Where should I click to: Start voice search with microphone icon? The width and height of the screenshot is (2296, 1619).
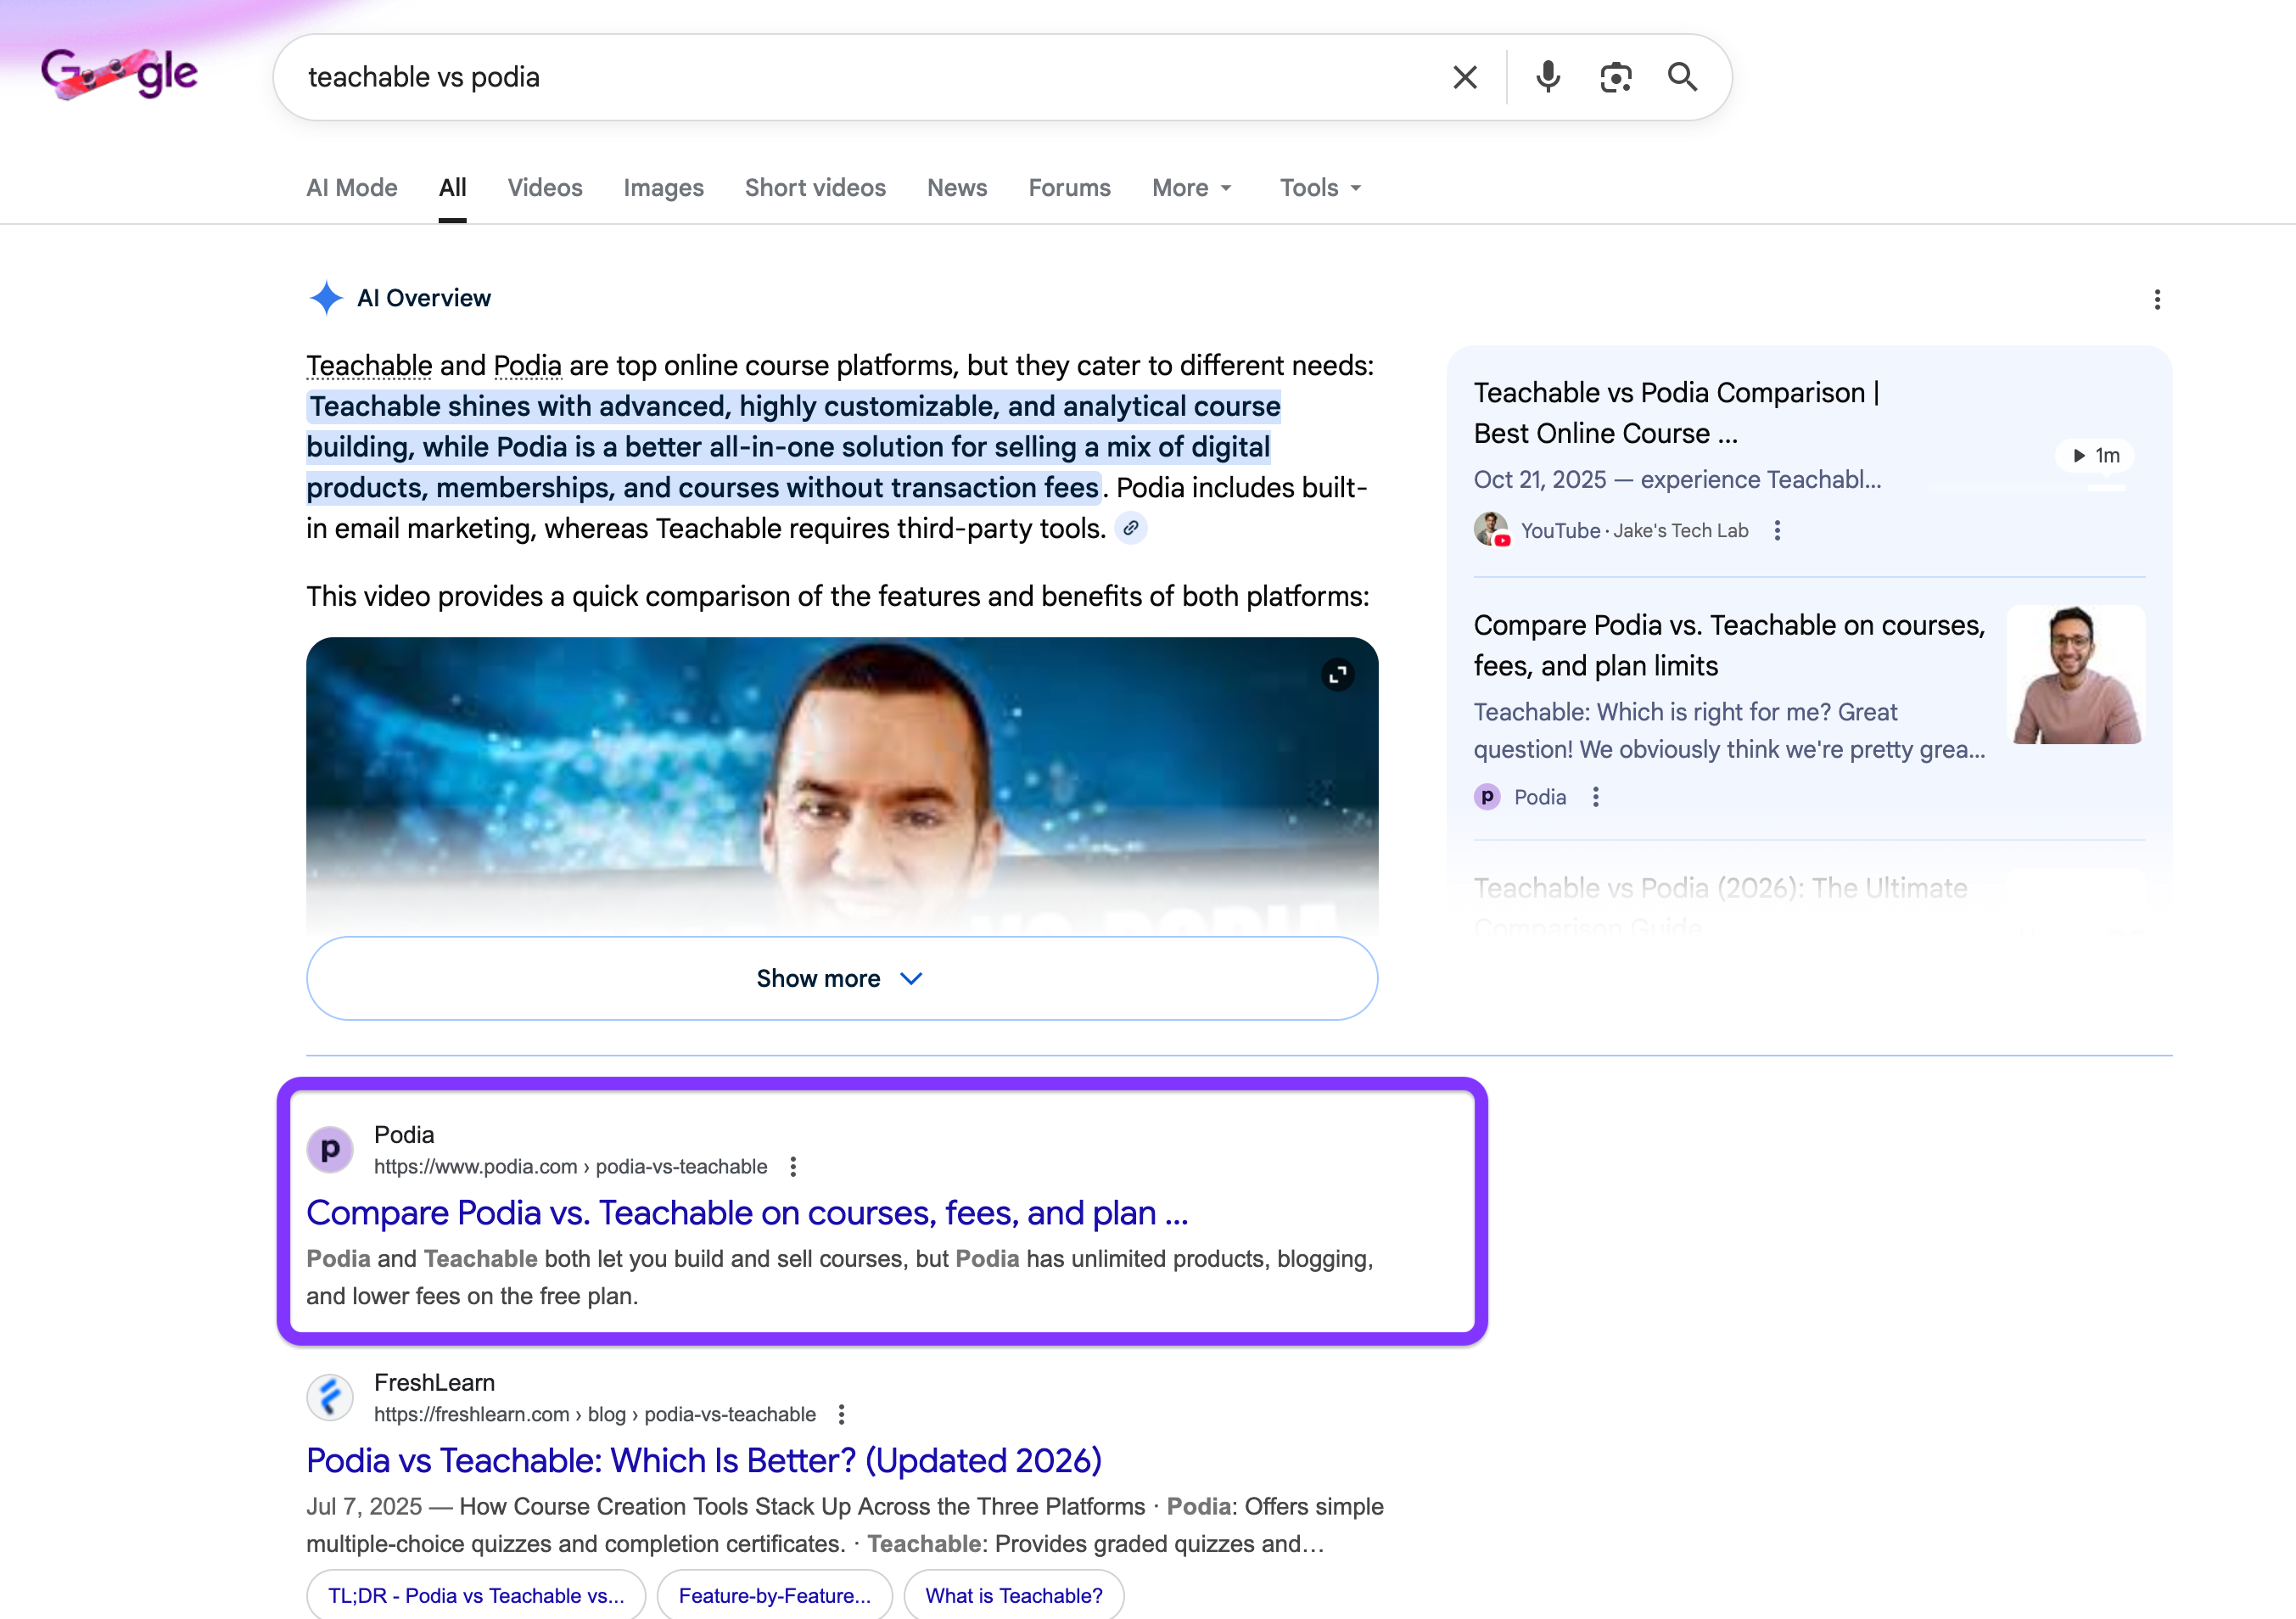coord(1547,77)
